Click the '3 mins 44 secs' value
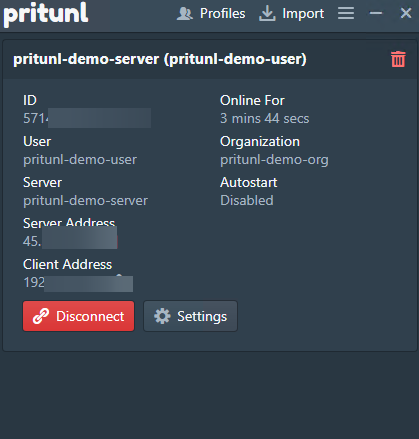419x439 pixels. point(265,118)
